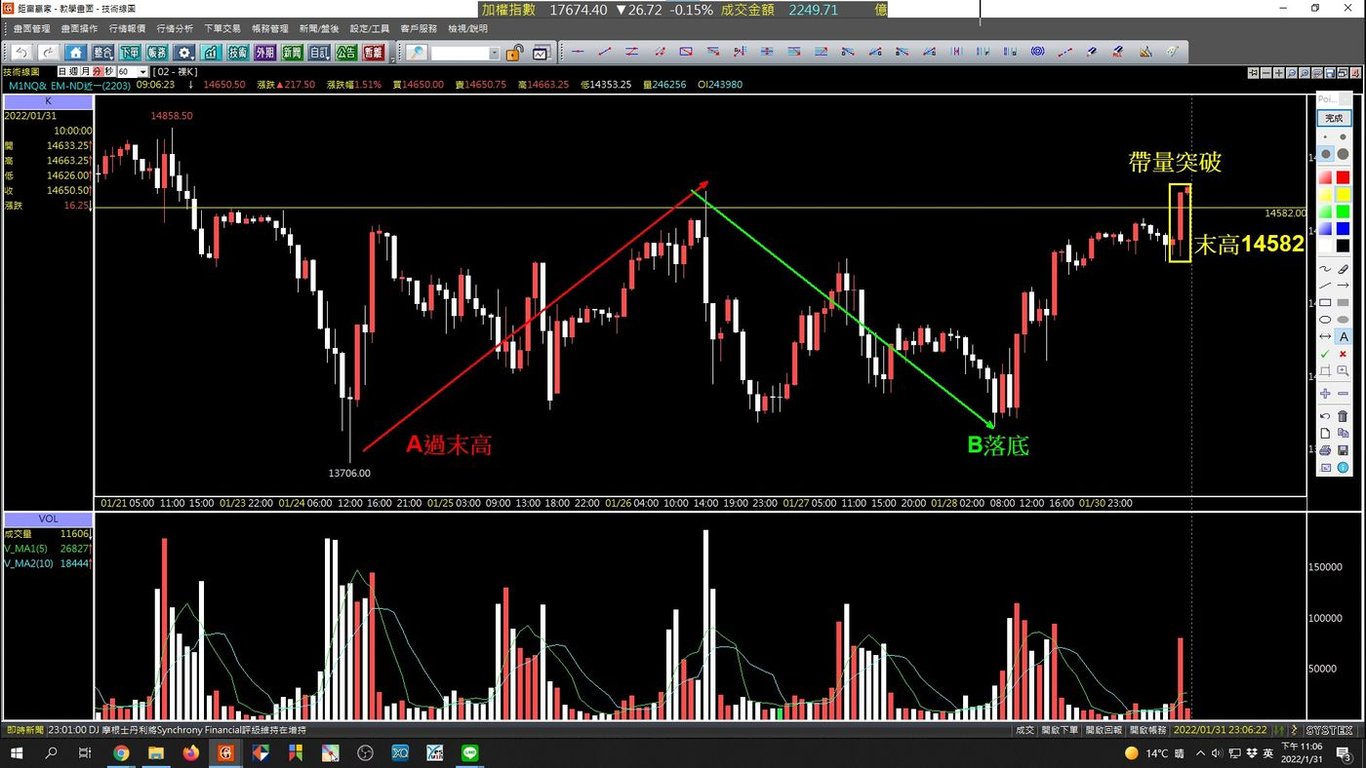Open the 下單 order toolbar button
This screenshot has width=1366, height=768.
point(130,52)
